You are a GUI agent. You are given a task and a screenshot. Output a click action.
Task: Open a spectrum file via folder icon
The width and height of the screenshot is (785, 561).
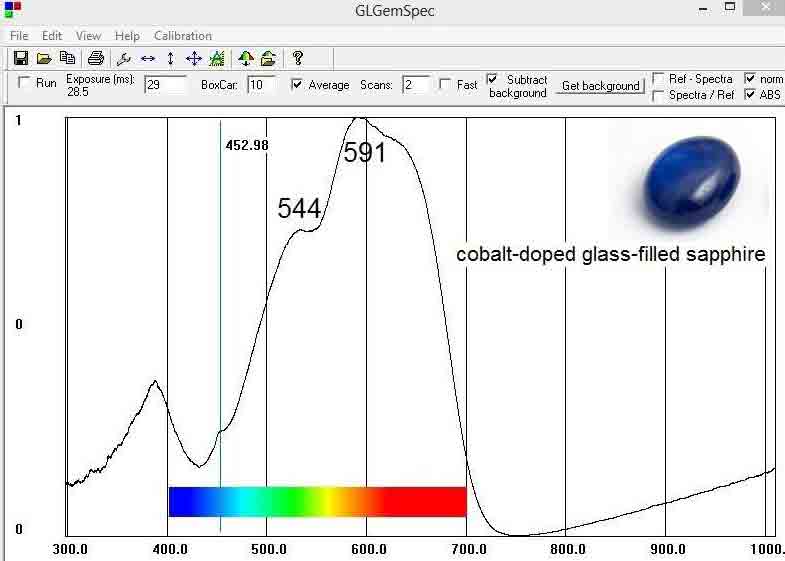click(44, 58)
